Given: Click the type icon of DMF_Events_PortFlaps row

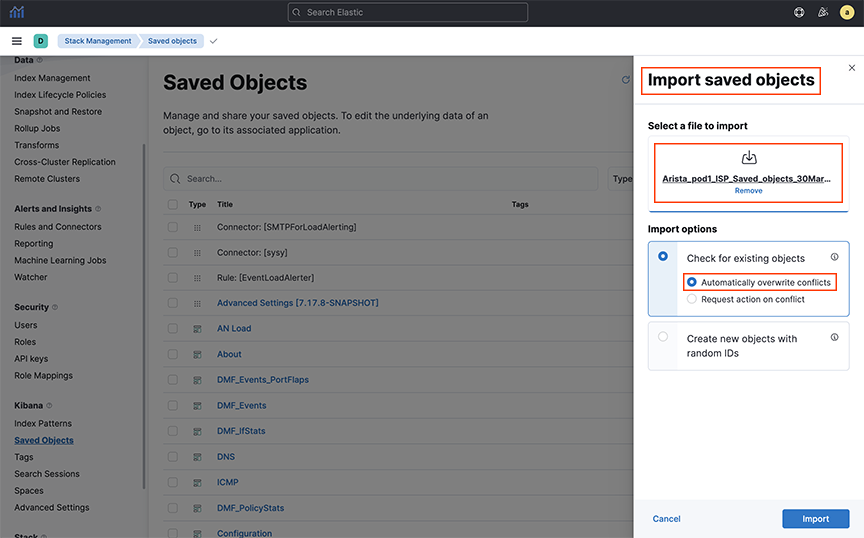Looking at the screenshot, I should point(197,380).
